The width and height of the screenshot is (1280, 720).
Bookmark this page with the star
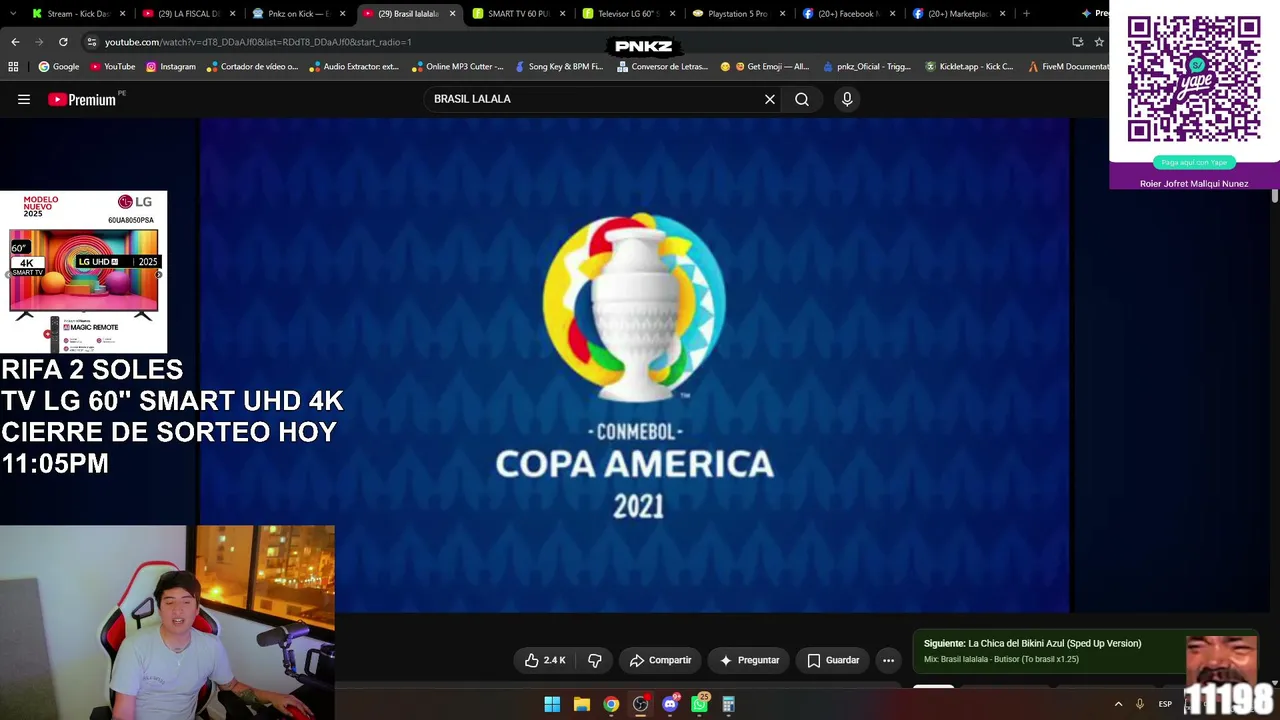click(x=1099, y=42)
